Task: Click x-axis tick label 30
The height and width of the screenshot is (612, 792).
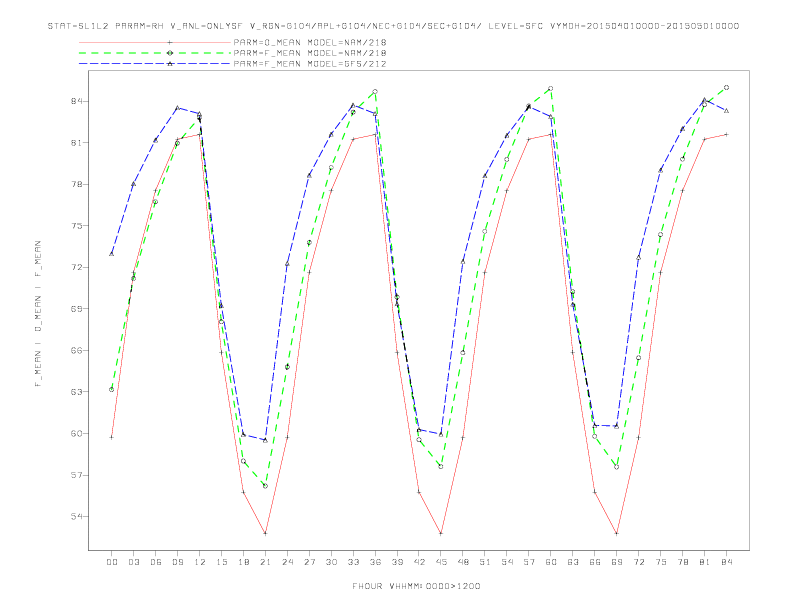Action: pos(331,562)
